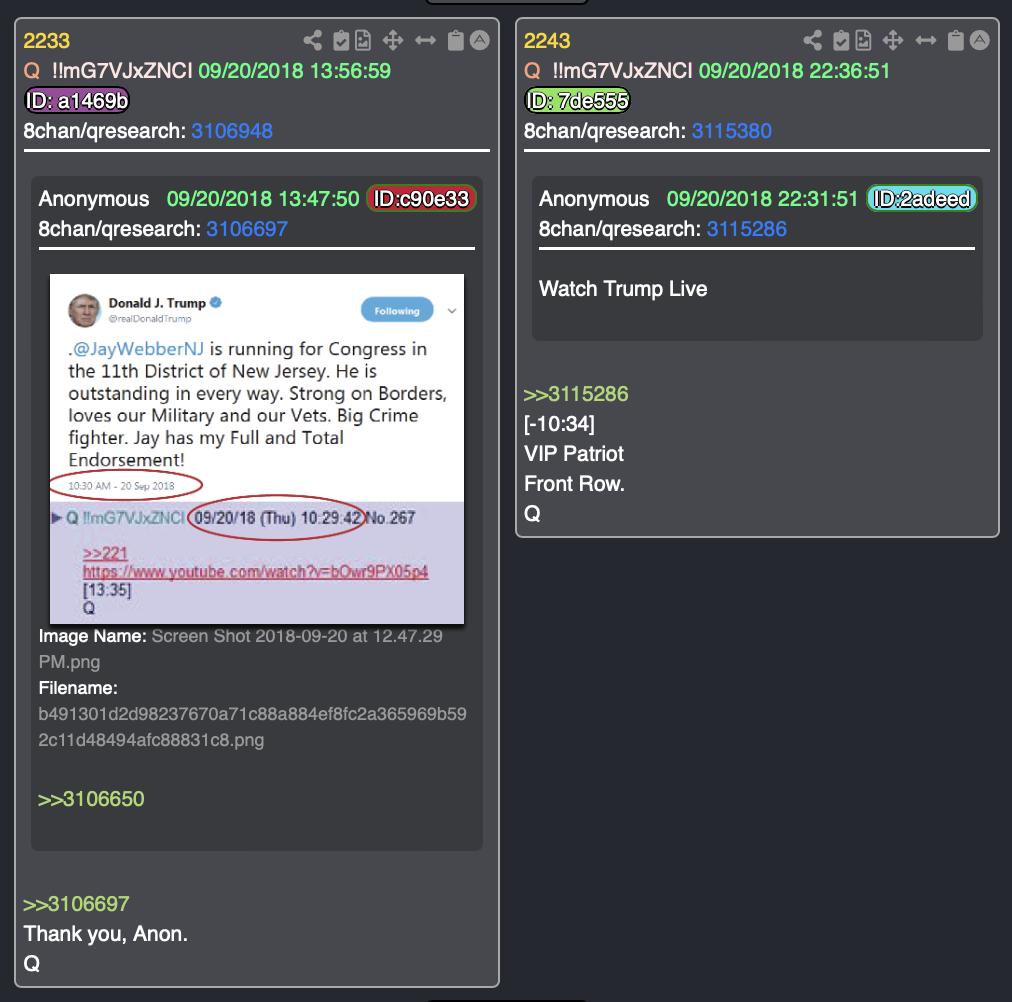Screen dimensions: 1012x1002
Task: Click the circled A icon on post 2243
Action: [980, 40]
